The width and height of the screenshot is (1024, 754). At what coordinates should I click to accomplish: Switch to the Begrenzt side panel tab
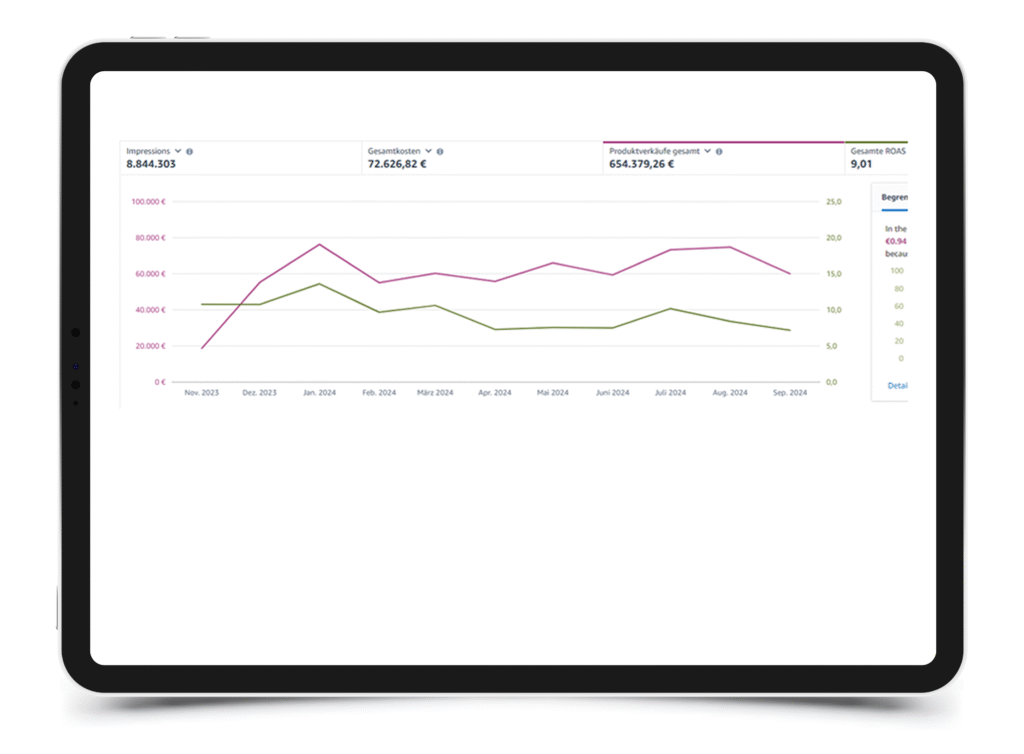click(893, 198)
